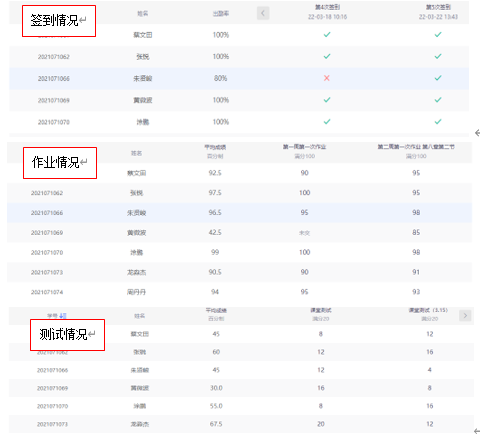Select the 出勤率 column header
The image size is (480, 445).
[x=221, y=14]
